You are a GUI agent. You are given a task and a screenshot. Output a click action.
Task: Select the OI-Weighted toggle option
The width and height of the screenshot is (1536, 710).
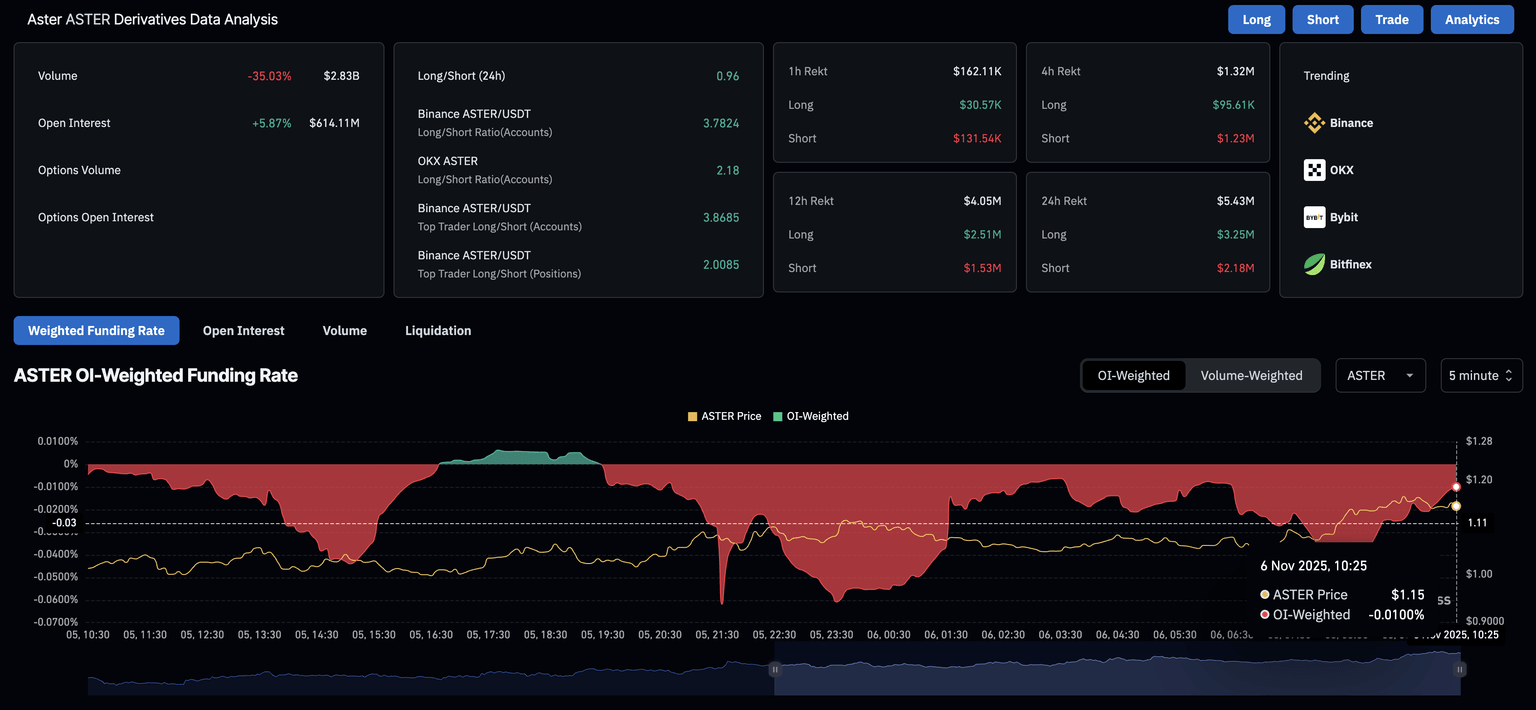1133,376
